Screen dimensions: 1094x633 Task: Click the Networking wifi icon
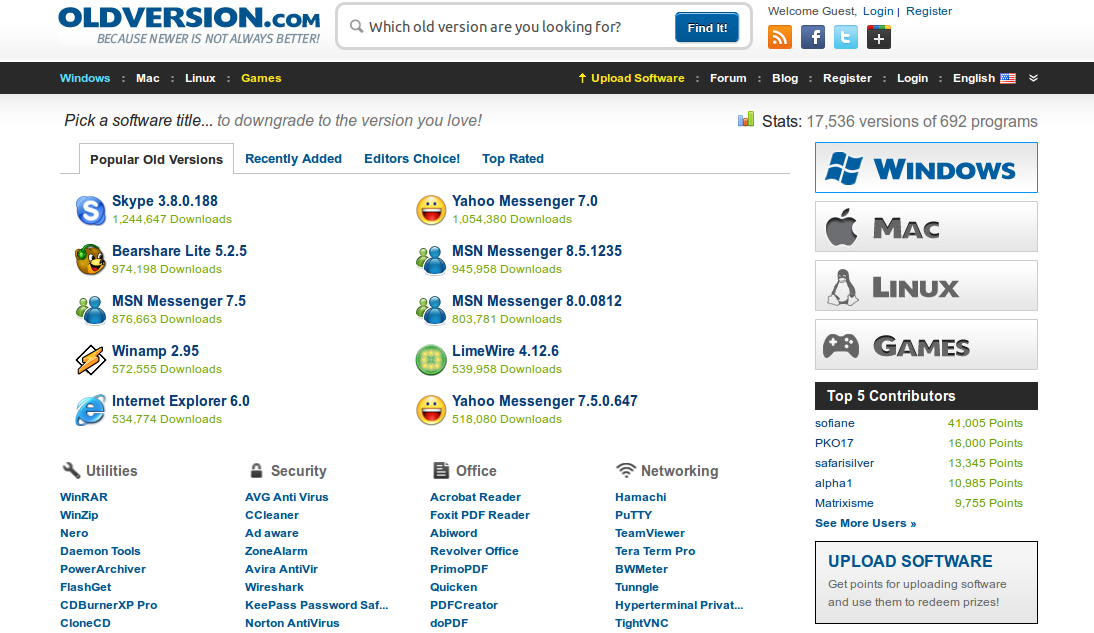[626, 470]
